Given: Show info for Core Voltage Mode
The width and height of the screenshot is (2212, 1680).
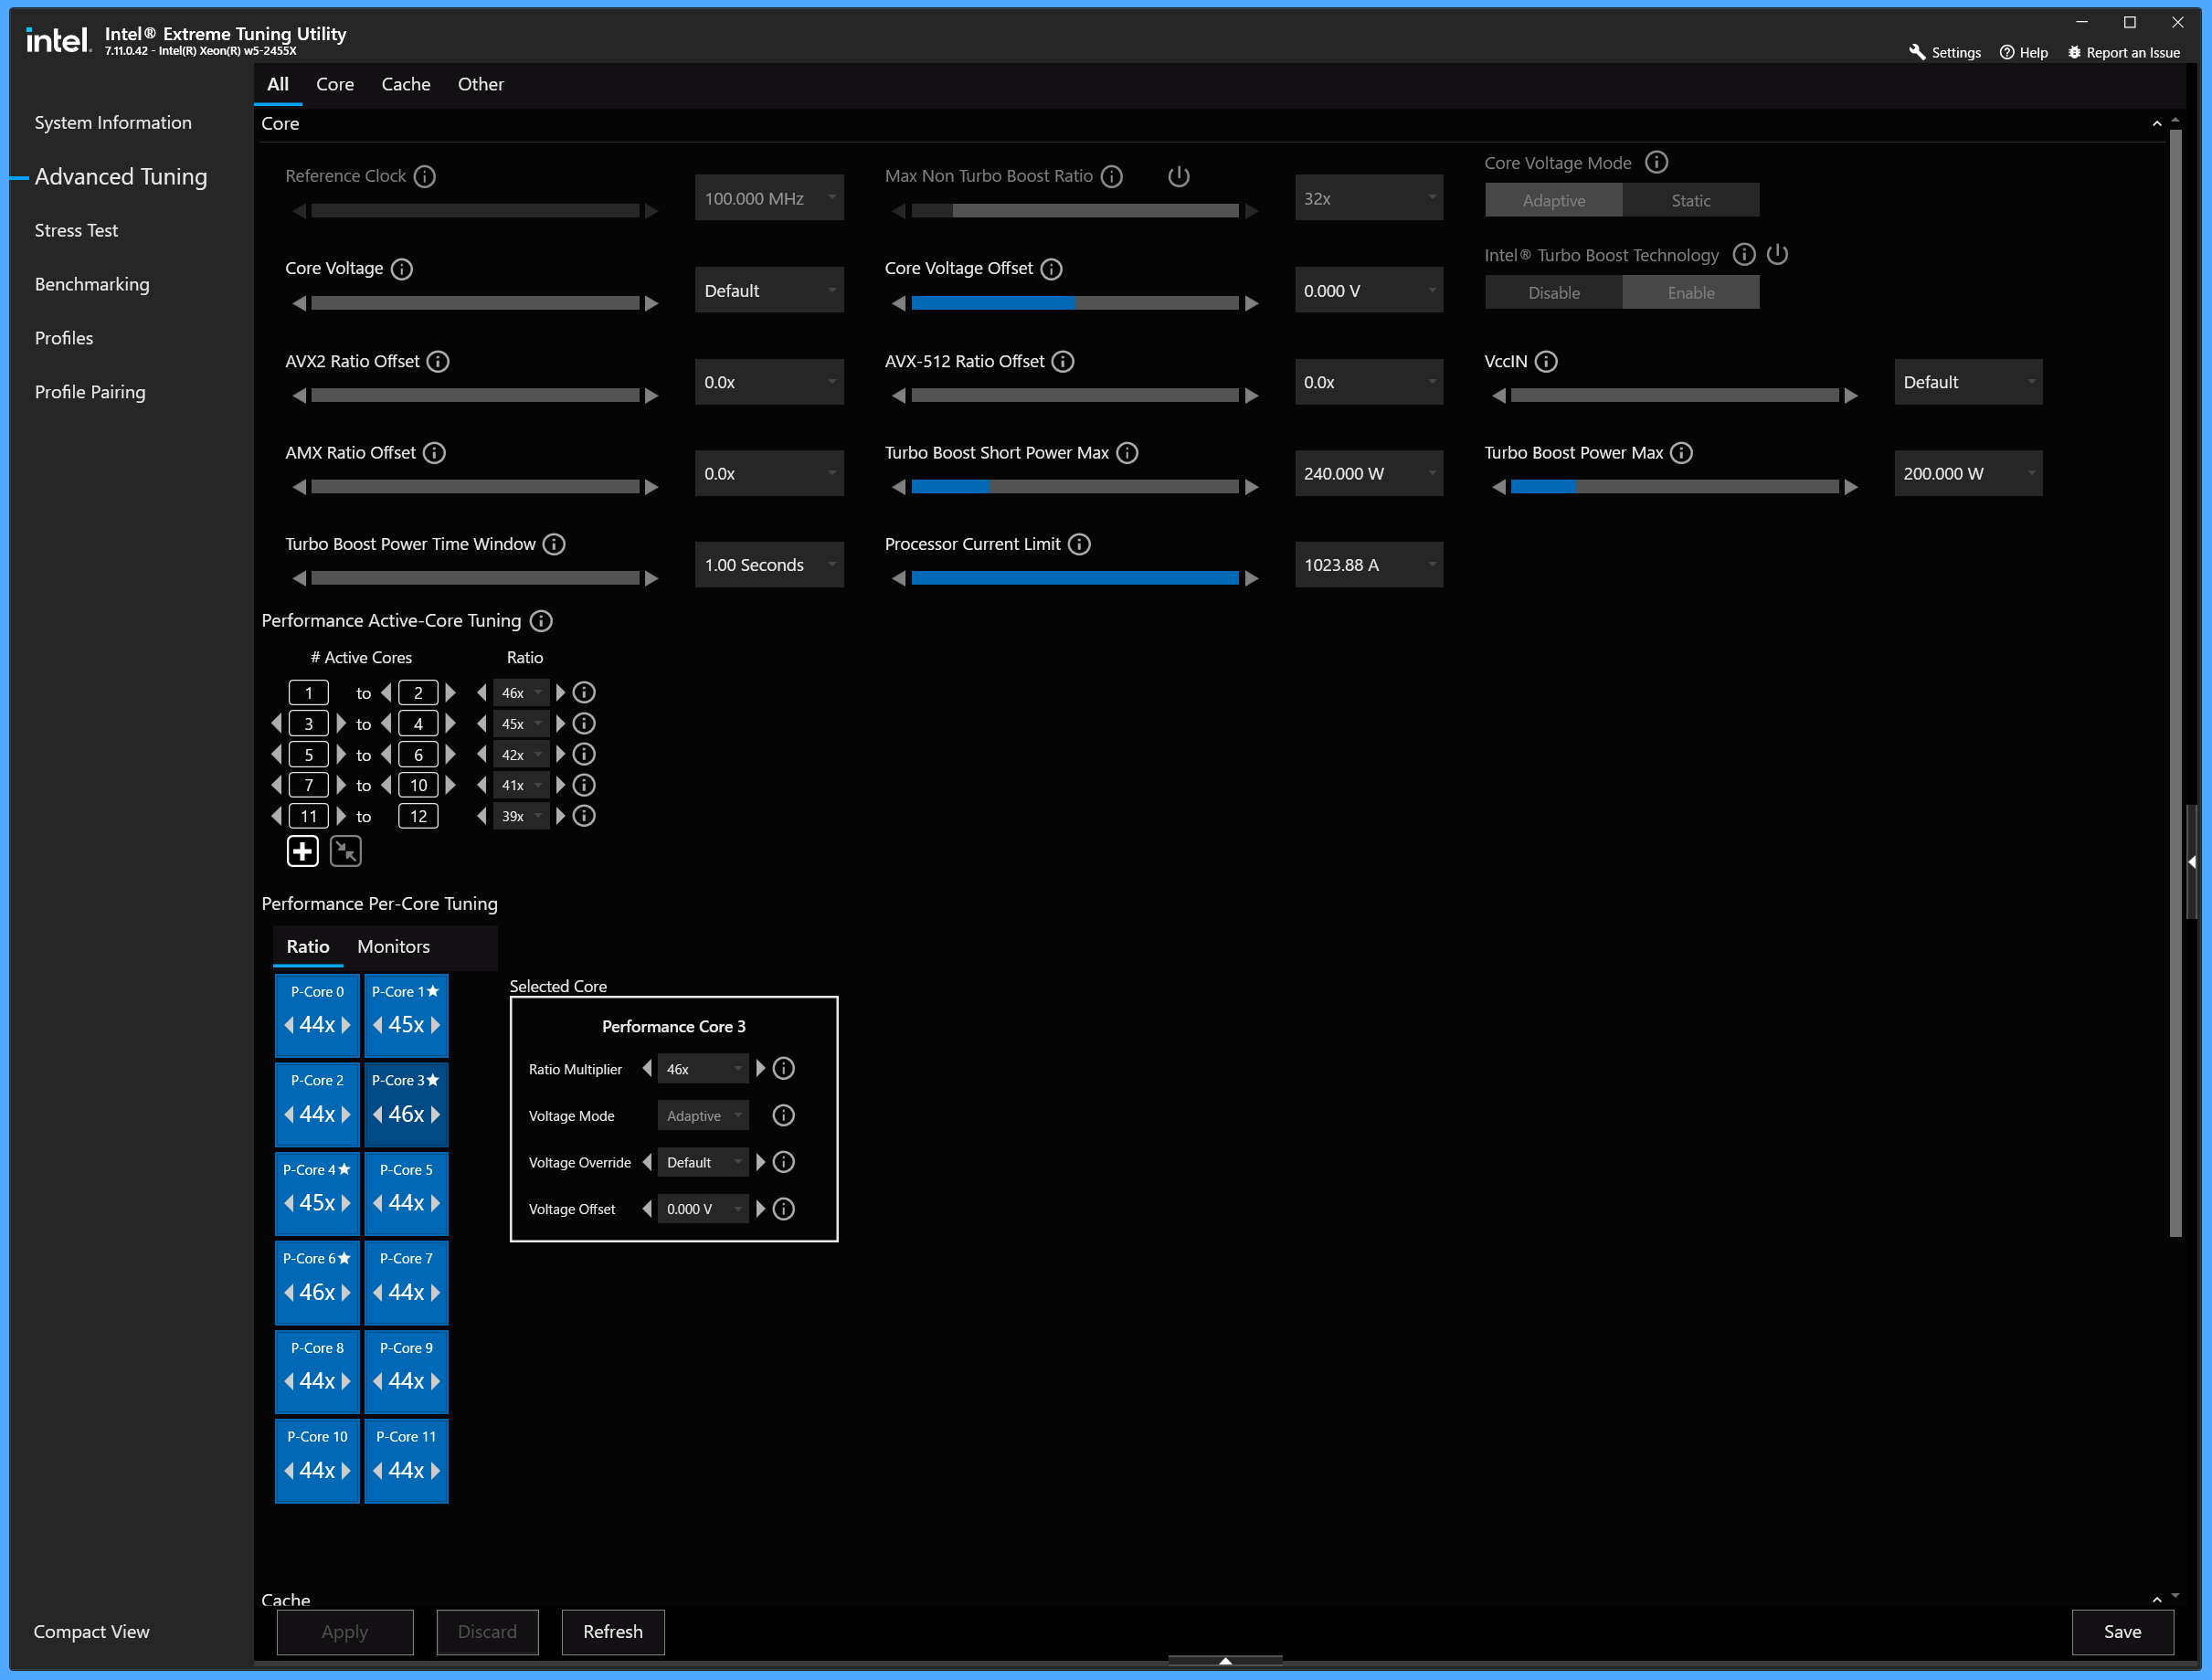Looking at the screenshot, I should click(x=1656, y=162).
